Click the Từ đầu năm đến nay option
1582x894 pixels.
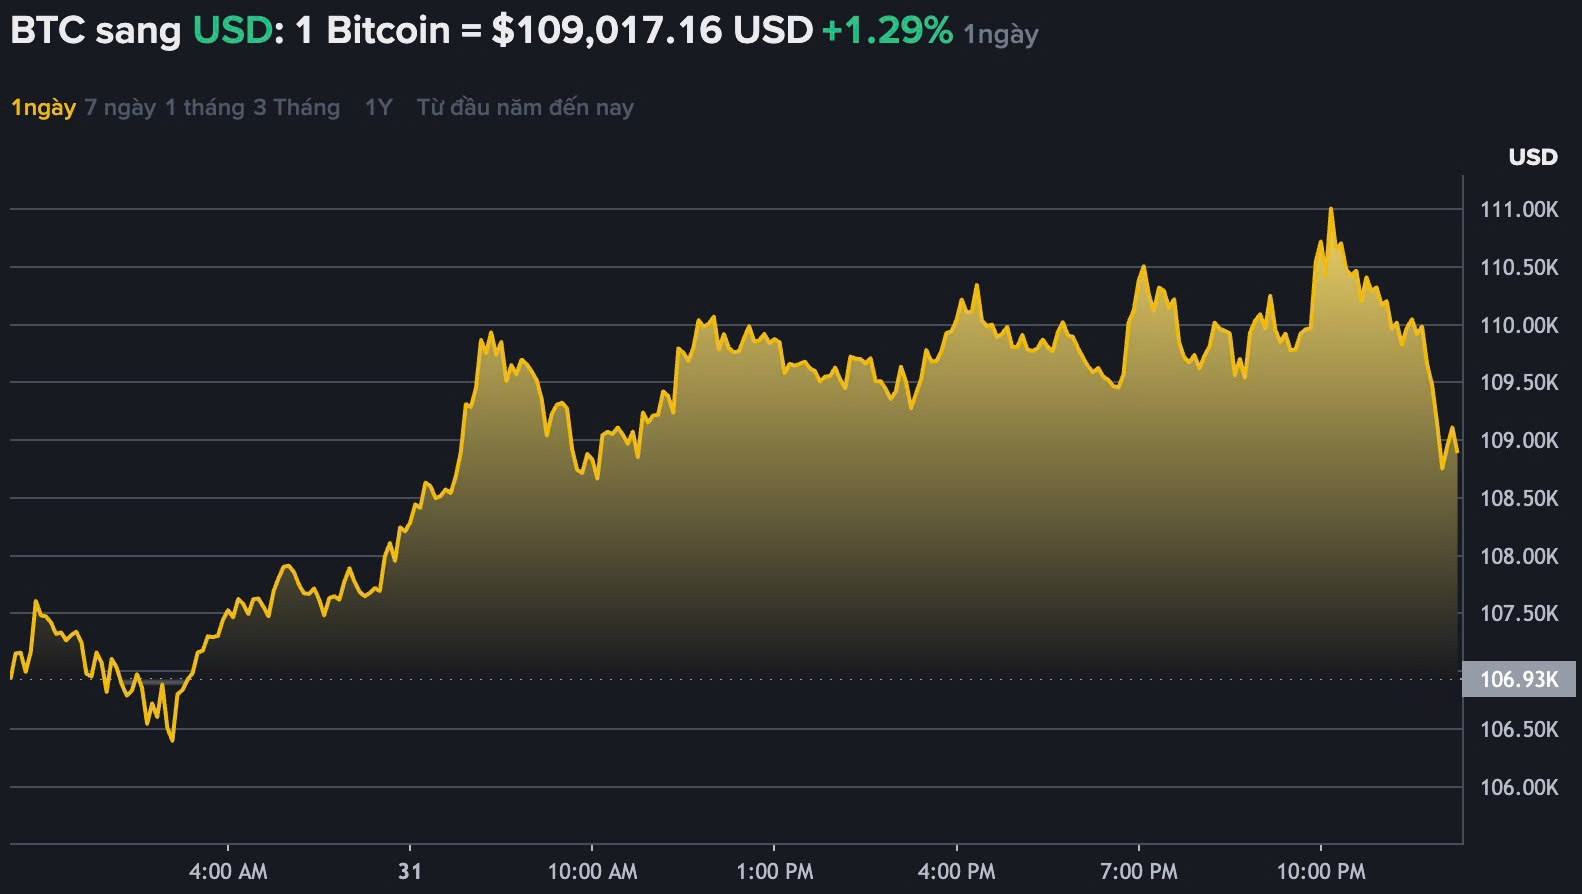pos(524,106)
